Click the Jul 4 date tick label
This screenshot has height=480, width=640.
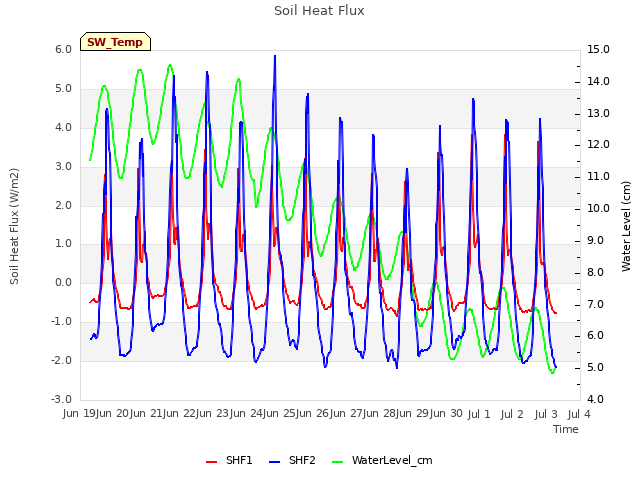(x=579, y=414)
